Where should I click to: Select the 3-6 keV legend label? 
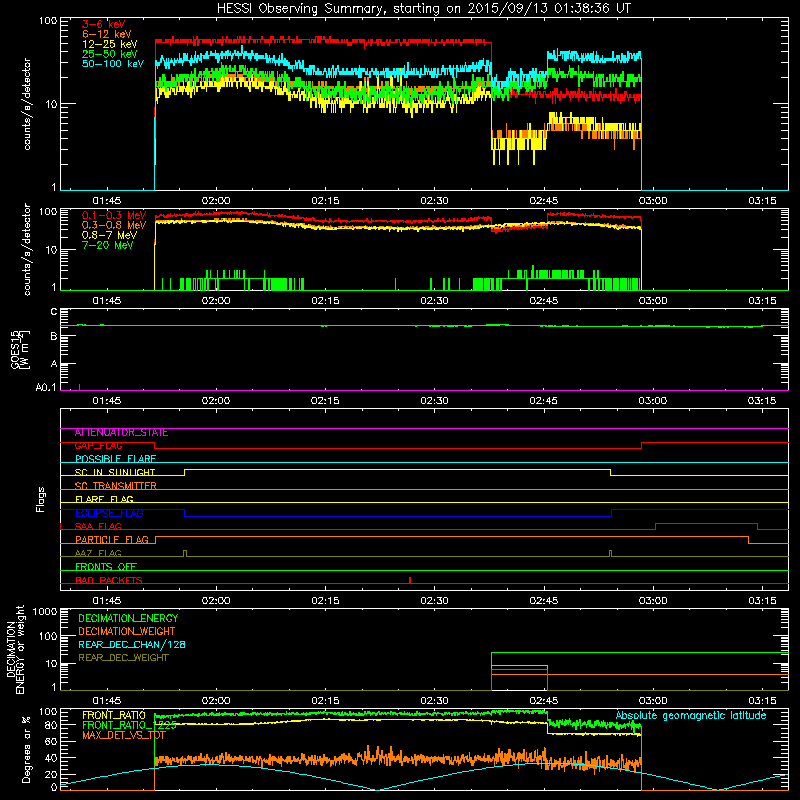tap(103, 24)
